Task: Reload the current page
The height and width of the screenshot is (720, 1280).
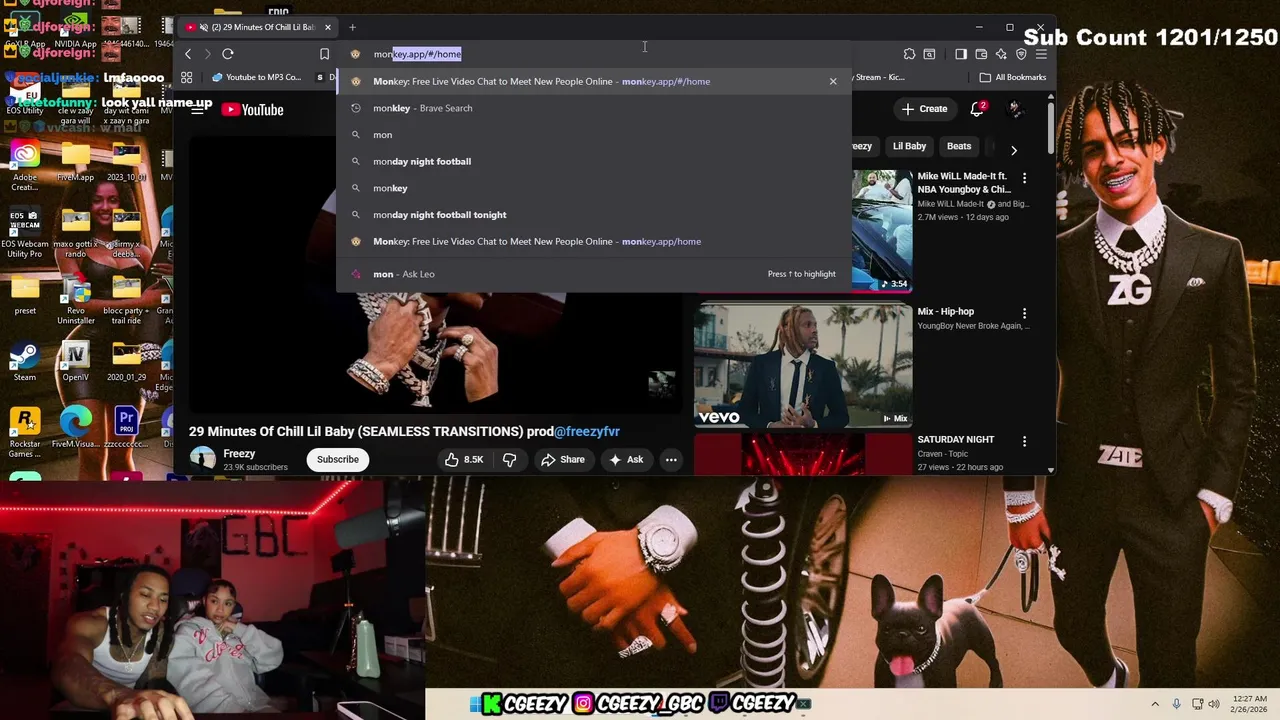Action: tap(228, 54)
